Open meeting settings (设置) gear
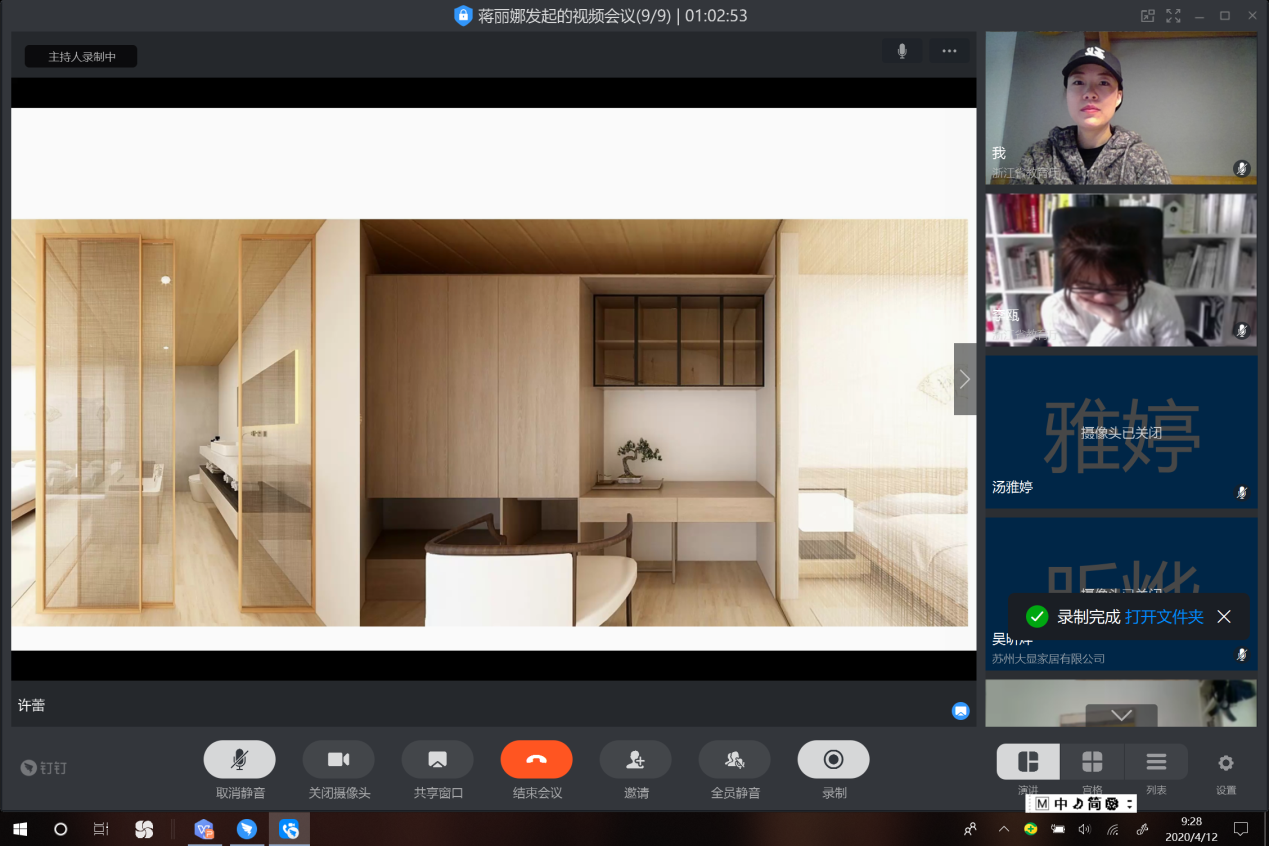The image size is (1269, 846). point(1225,763)
